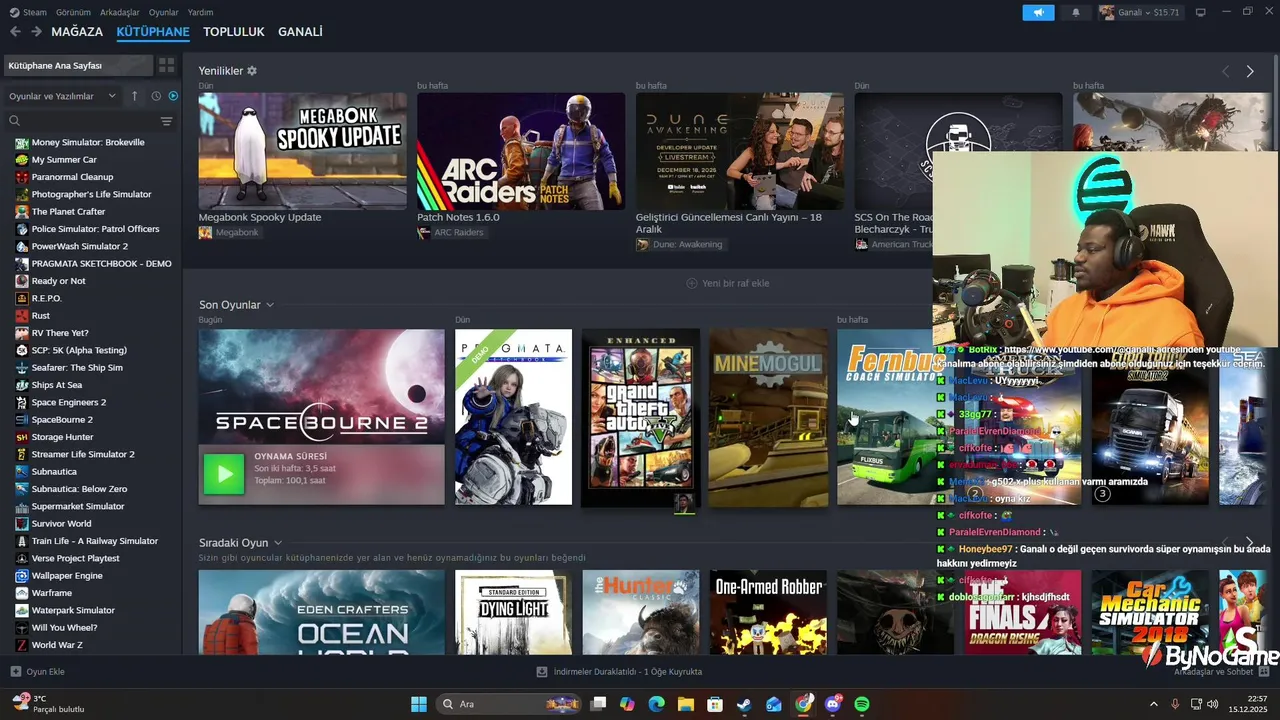Viewport: 1280px width, 720px height.
Task: Open the Yardım menu
Action: point(200,12)
